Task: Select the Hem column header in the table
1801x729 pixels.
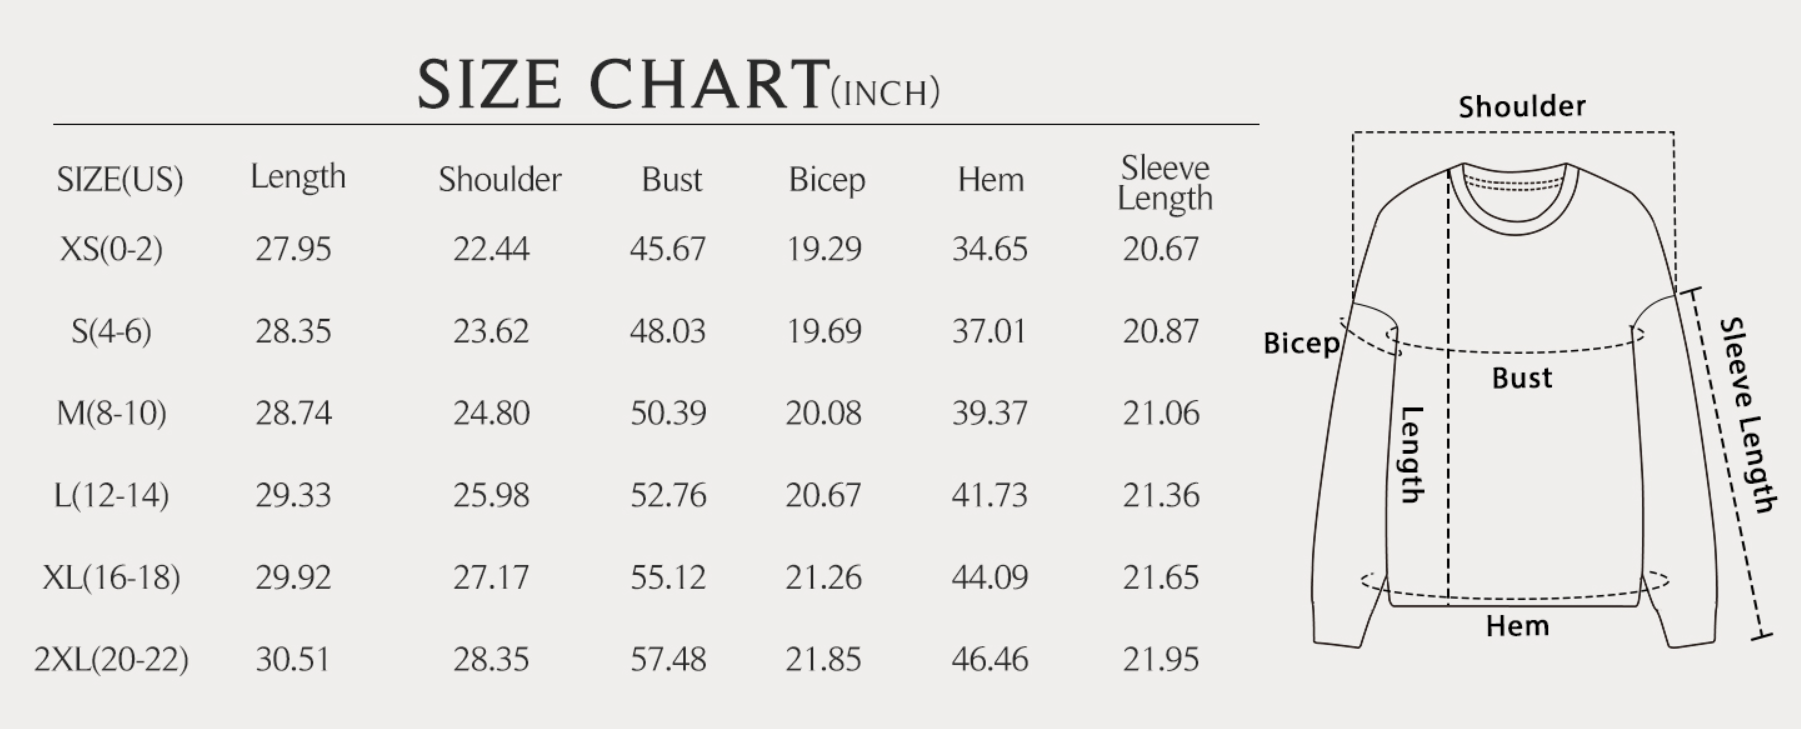Action: pos(990,180)
